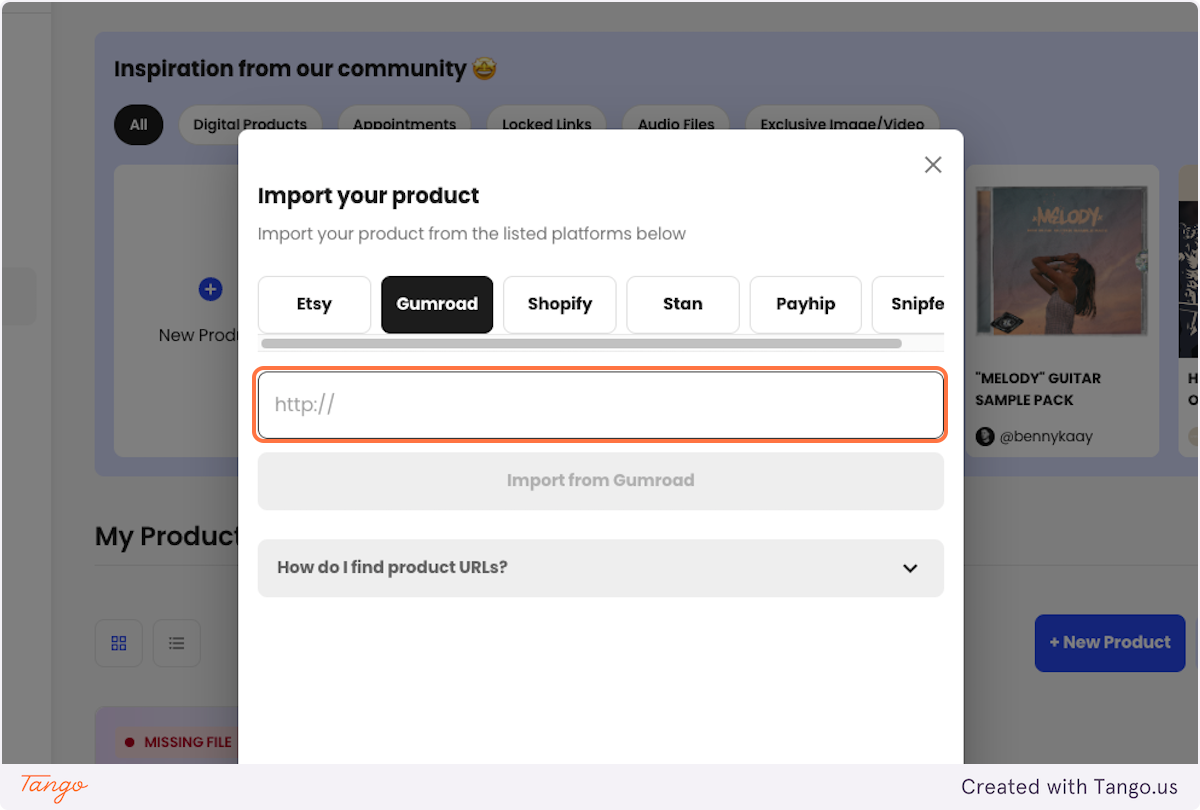Filter by Digital Products

pyautogui.click(x=250, y=125)
